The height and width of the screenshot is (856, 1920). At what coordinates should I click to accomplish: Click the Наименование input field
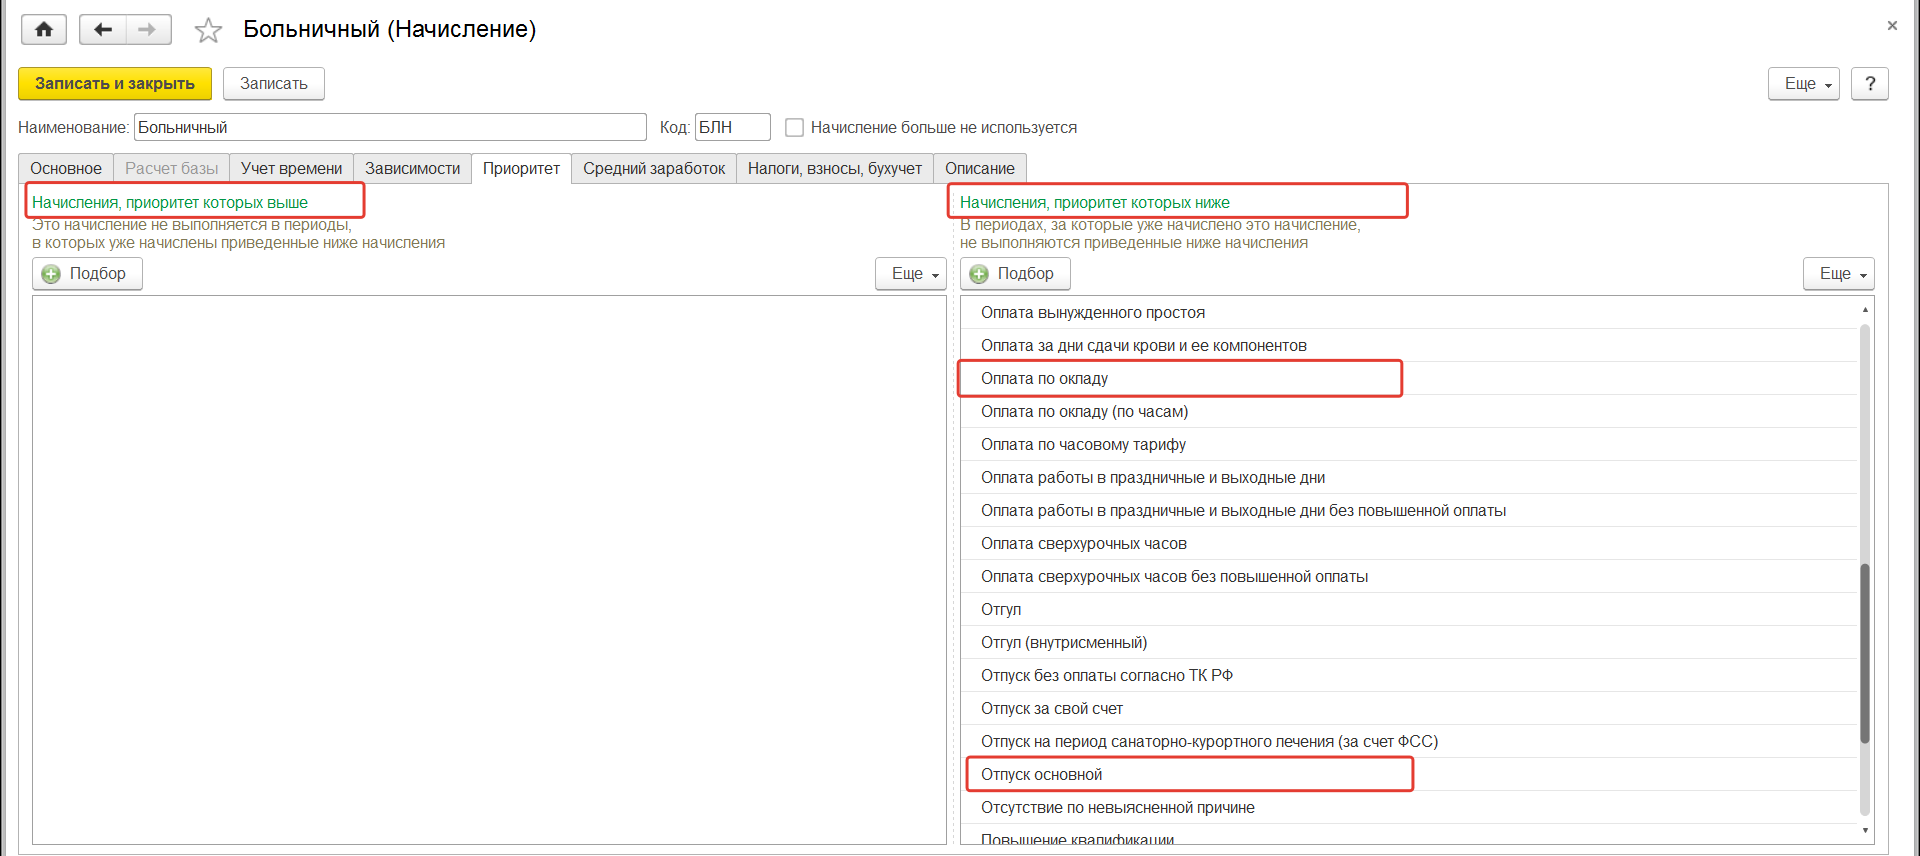pos(390,128)
